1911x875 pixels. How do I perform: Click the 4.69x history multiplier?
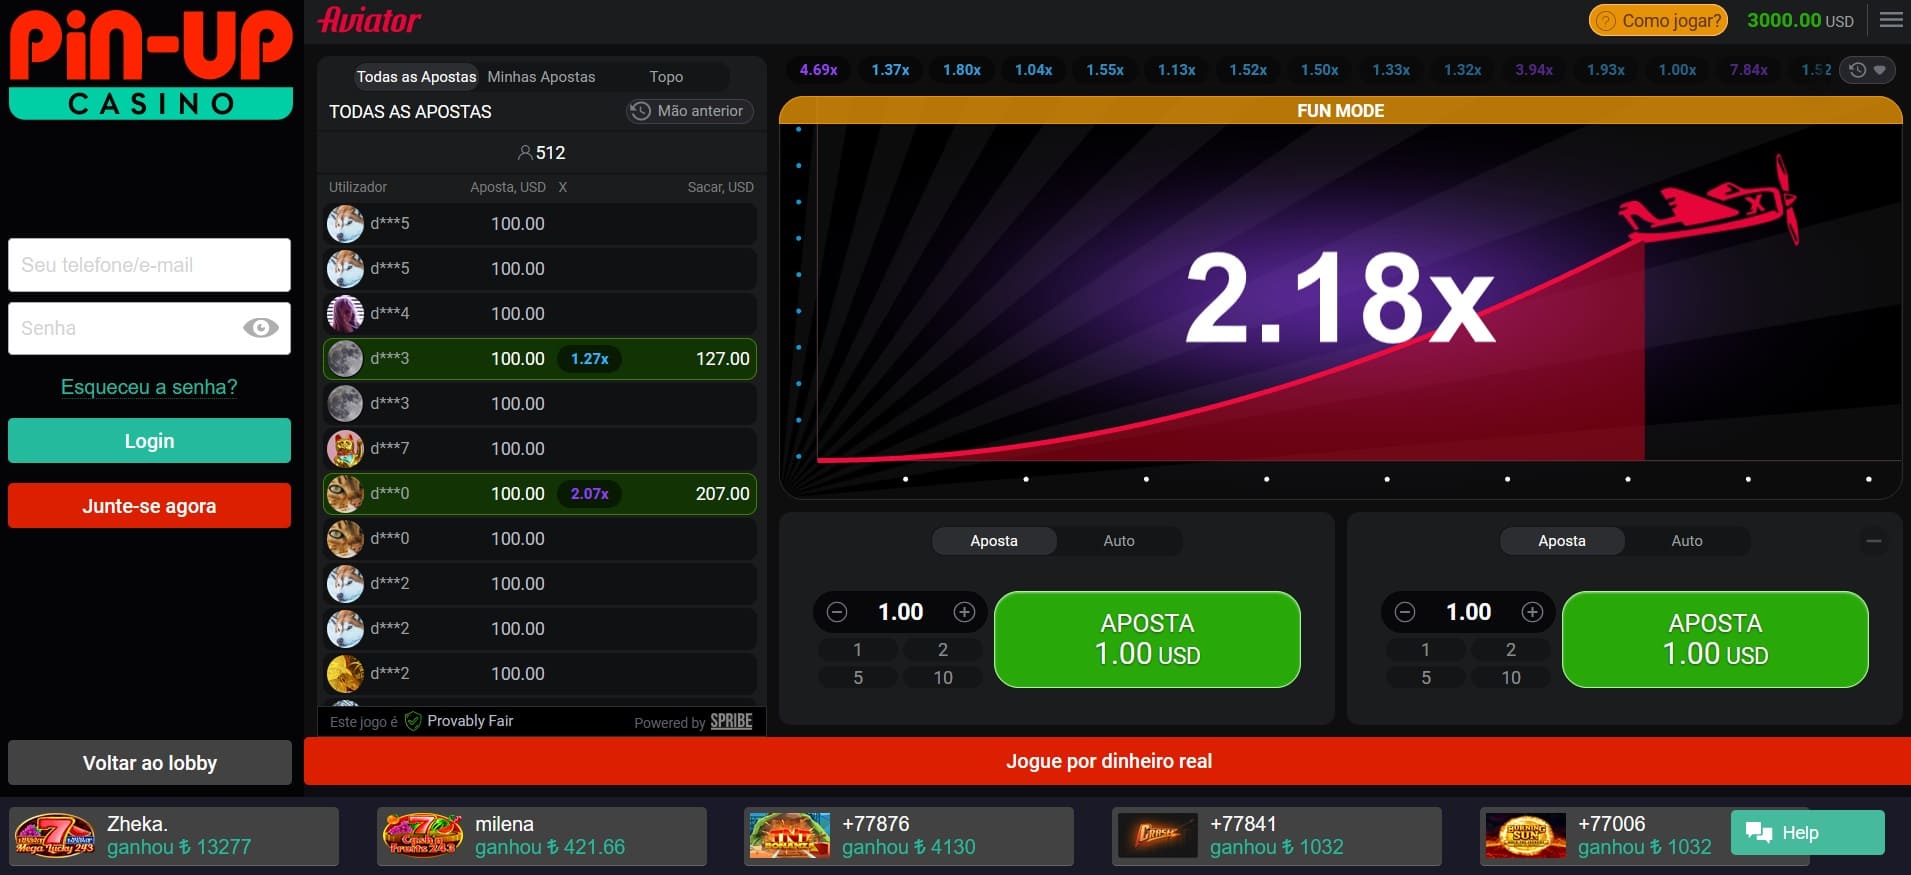coord(818,70)
